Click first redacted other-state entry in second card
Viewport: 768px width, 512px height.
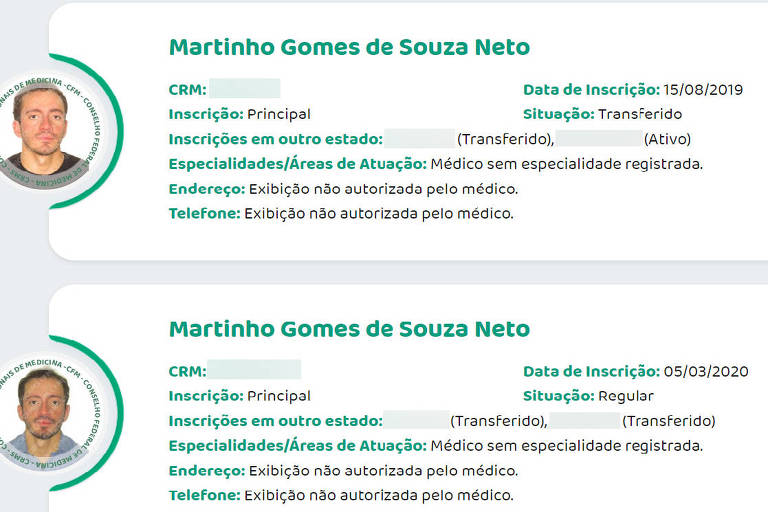(416, 420)
